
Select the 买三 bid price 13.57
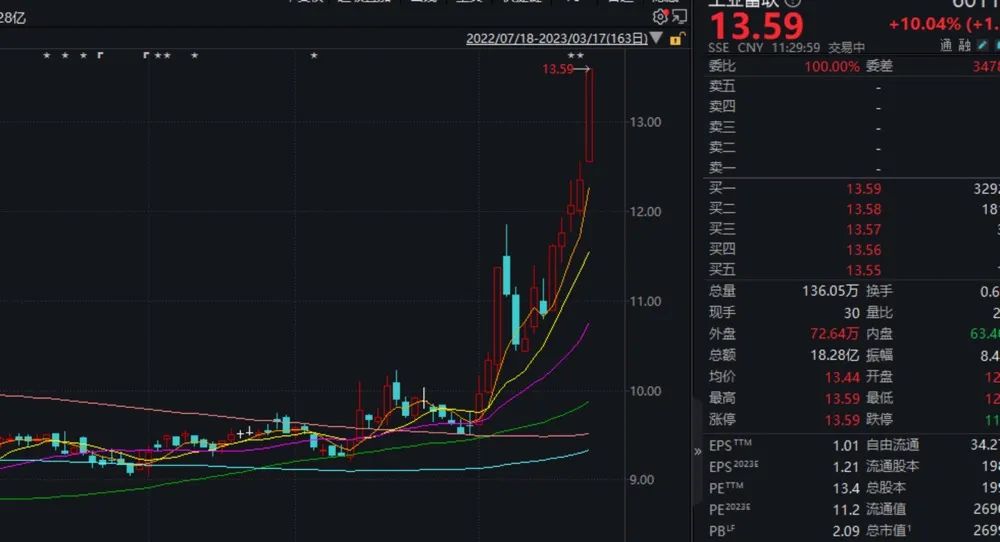pyautogui.click(x=864, y=230)
